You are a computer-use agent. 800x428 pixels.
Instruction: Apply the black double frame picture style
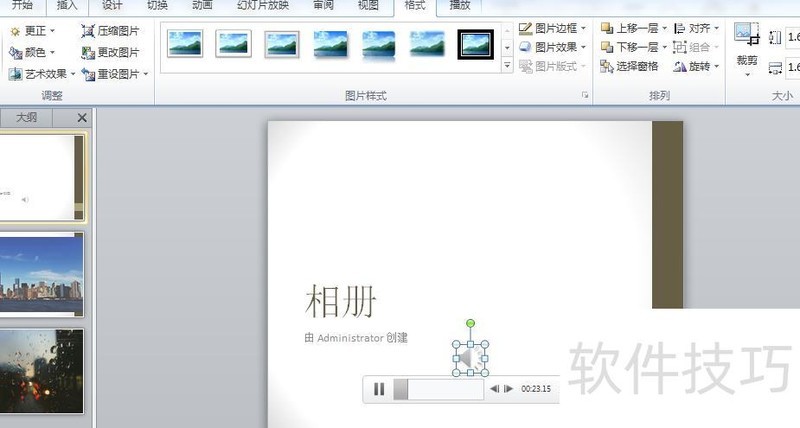click(476, 44)
